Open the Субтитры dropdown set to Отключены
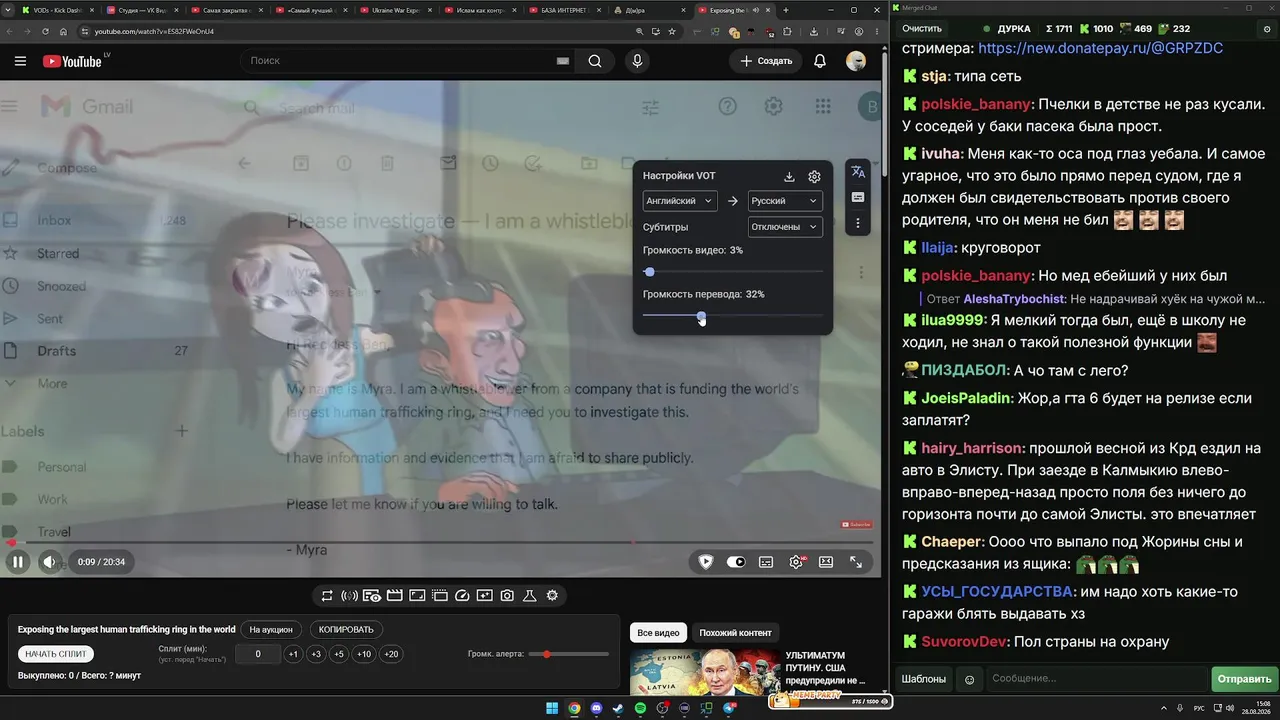Viewport: 1280px width, 720px height. tap(785, 227)
